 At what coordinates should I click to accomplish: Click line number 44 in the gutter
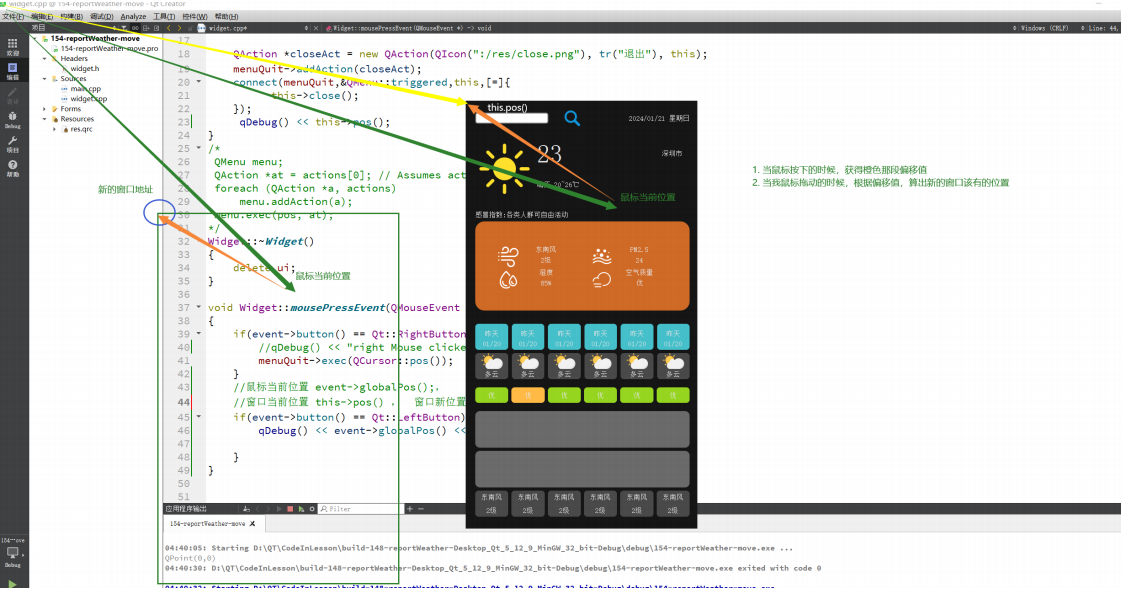183,402
